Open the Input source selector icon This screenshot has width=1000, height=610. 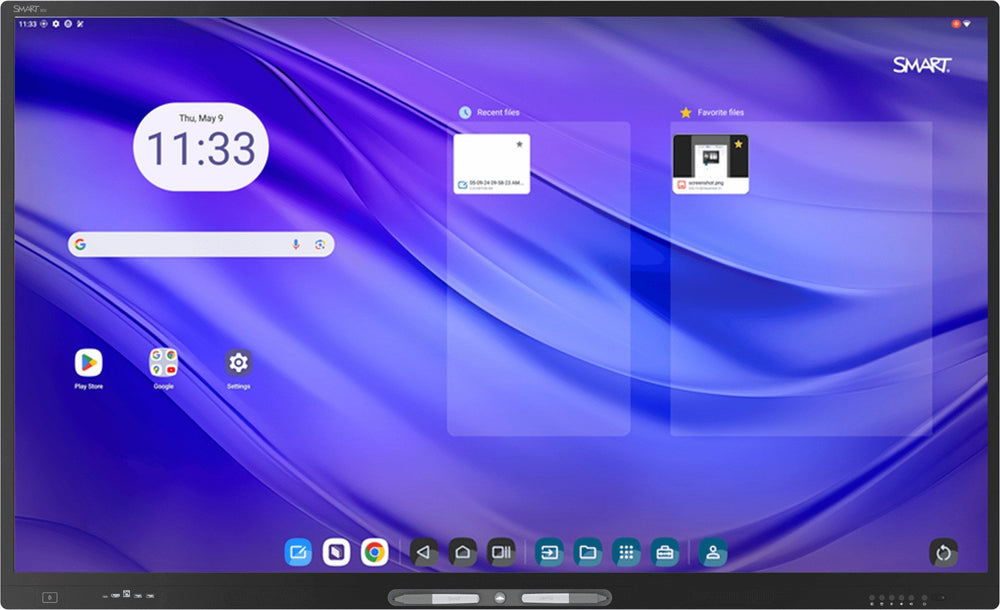tap(548, 552)
